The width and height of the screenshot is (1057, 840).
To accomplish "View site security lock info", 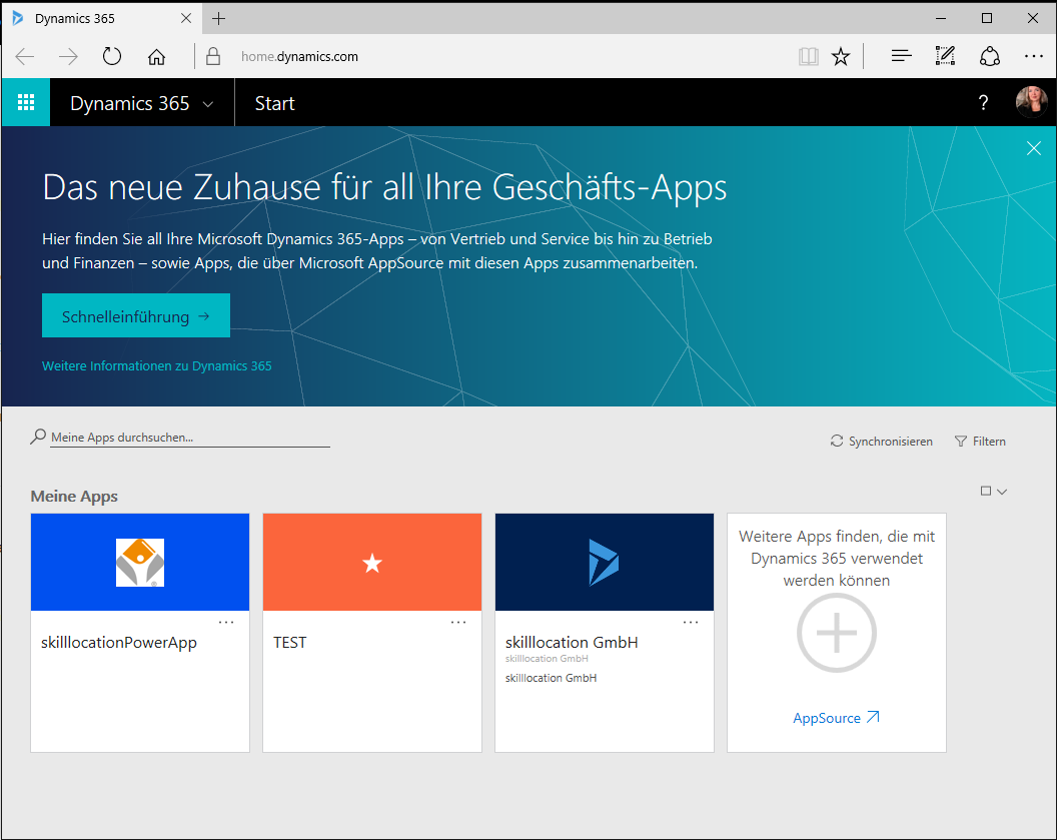I will [213, 56].
